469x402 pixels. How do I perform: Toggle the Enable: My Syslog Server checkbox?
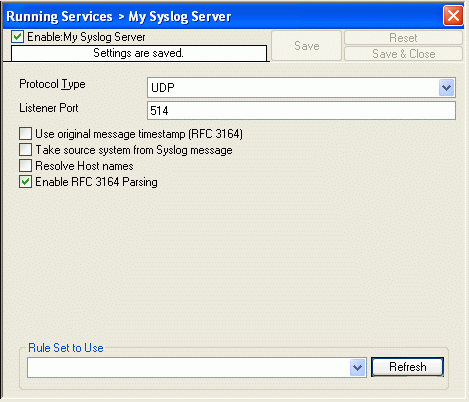(17, 37)
